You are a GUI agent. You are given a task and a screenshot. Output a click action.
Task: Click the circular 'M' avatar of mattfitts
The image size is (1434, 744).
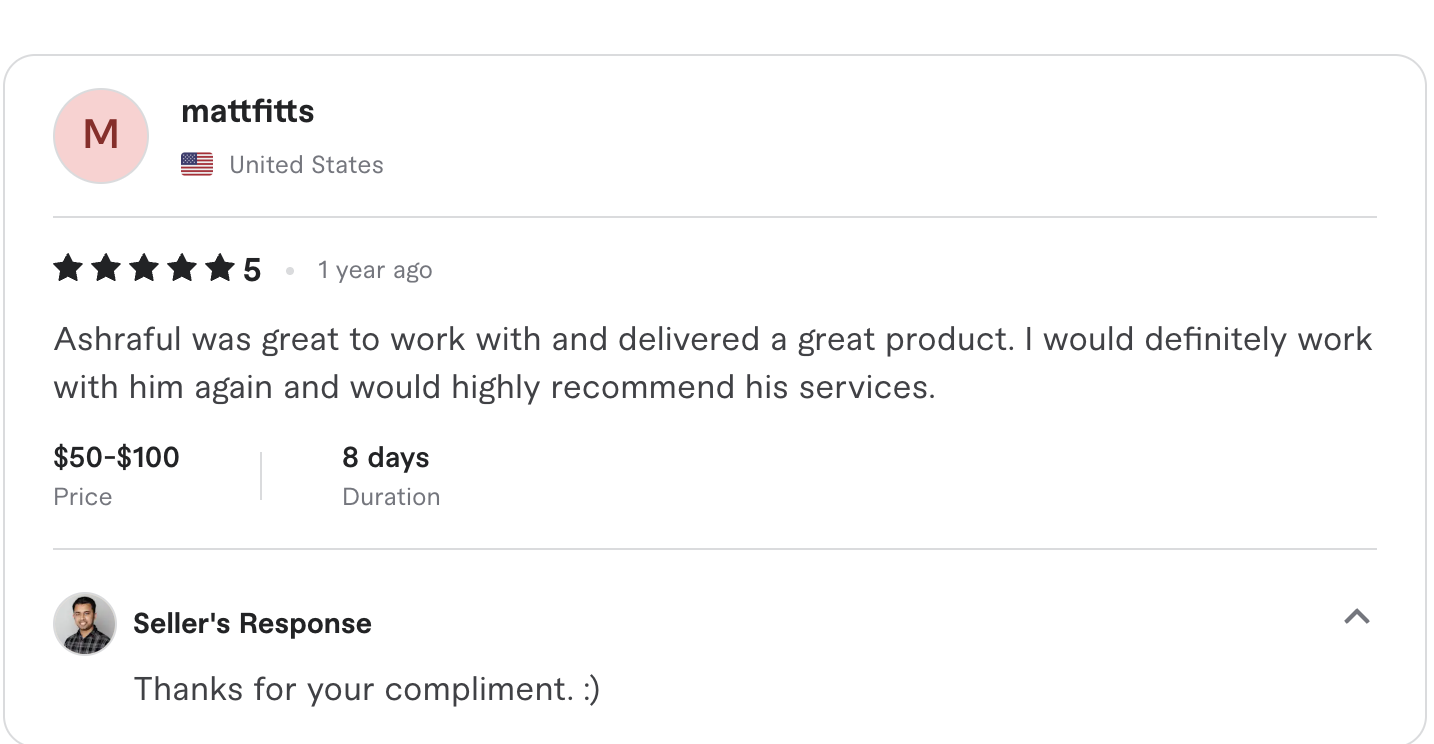100,135
